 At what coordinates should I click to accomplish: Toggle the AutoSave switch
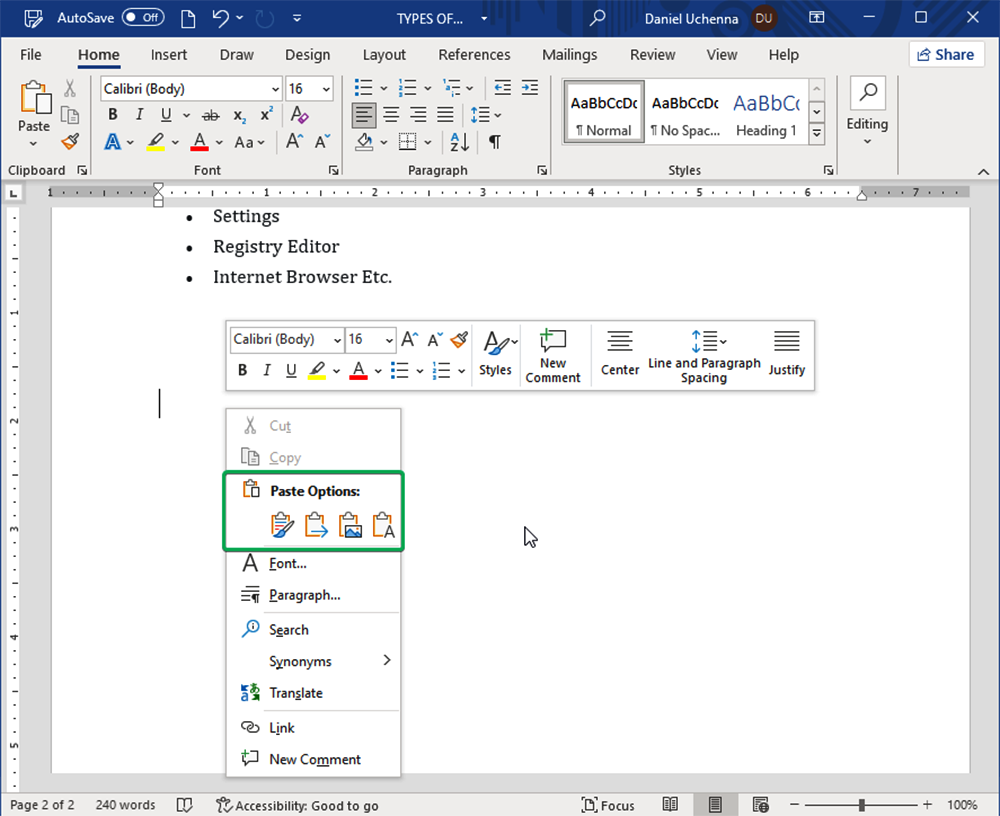pyautogui.click(x=143, y=18)
